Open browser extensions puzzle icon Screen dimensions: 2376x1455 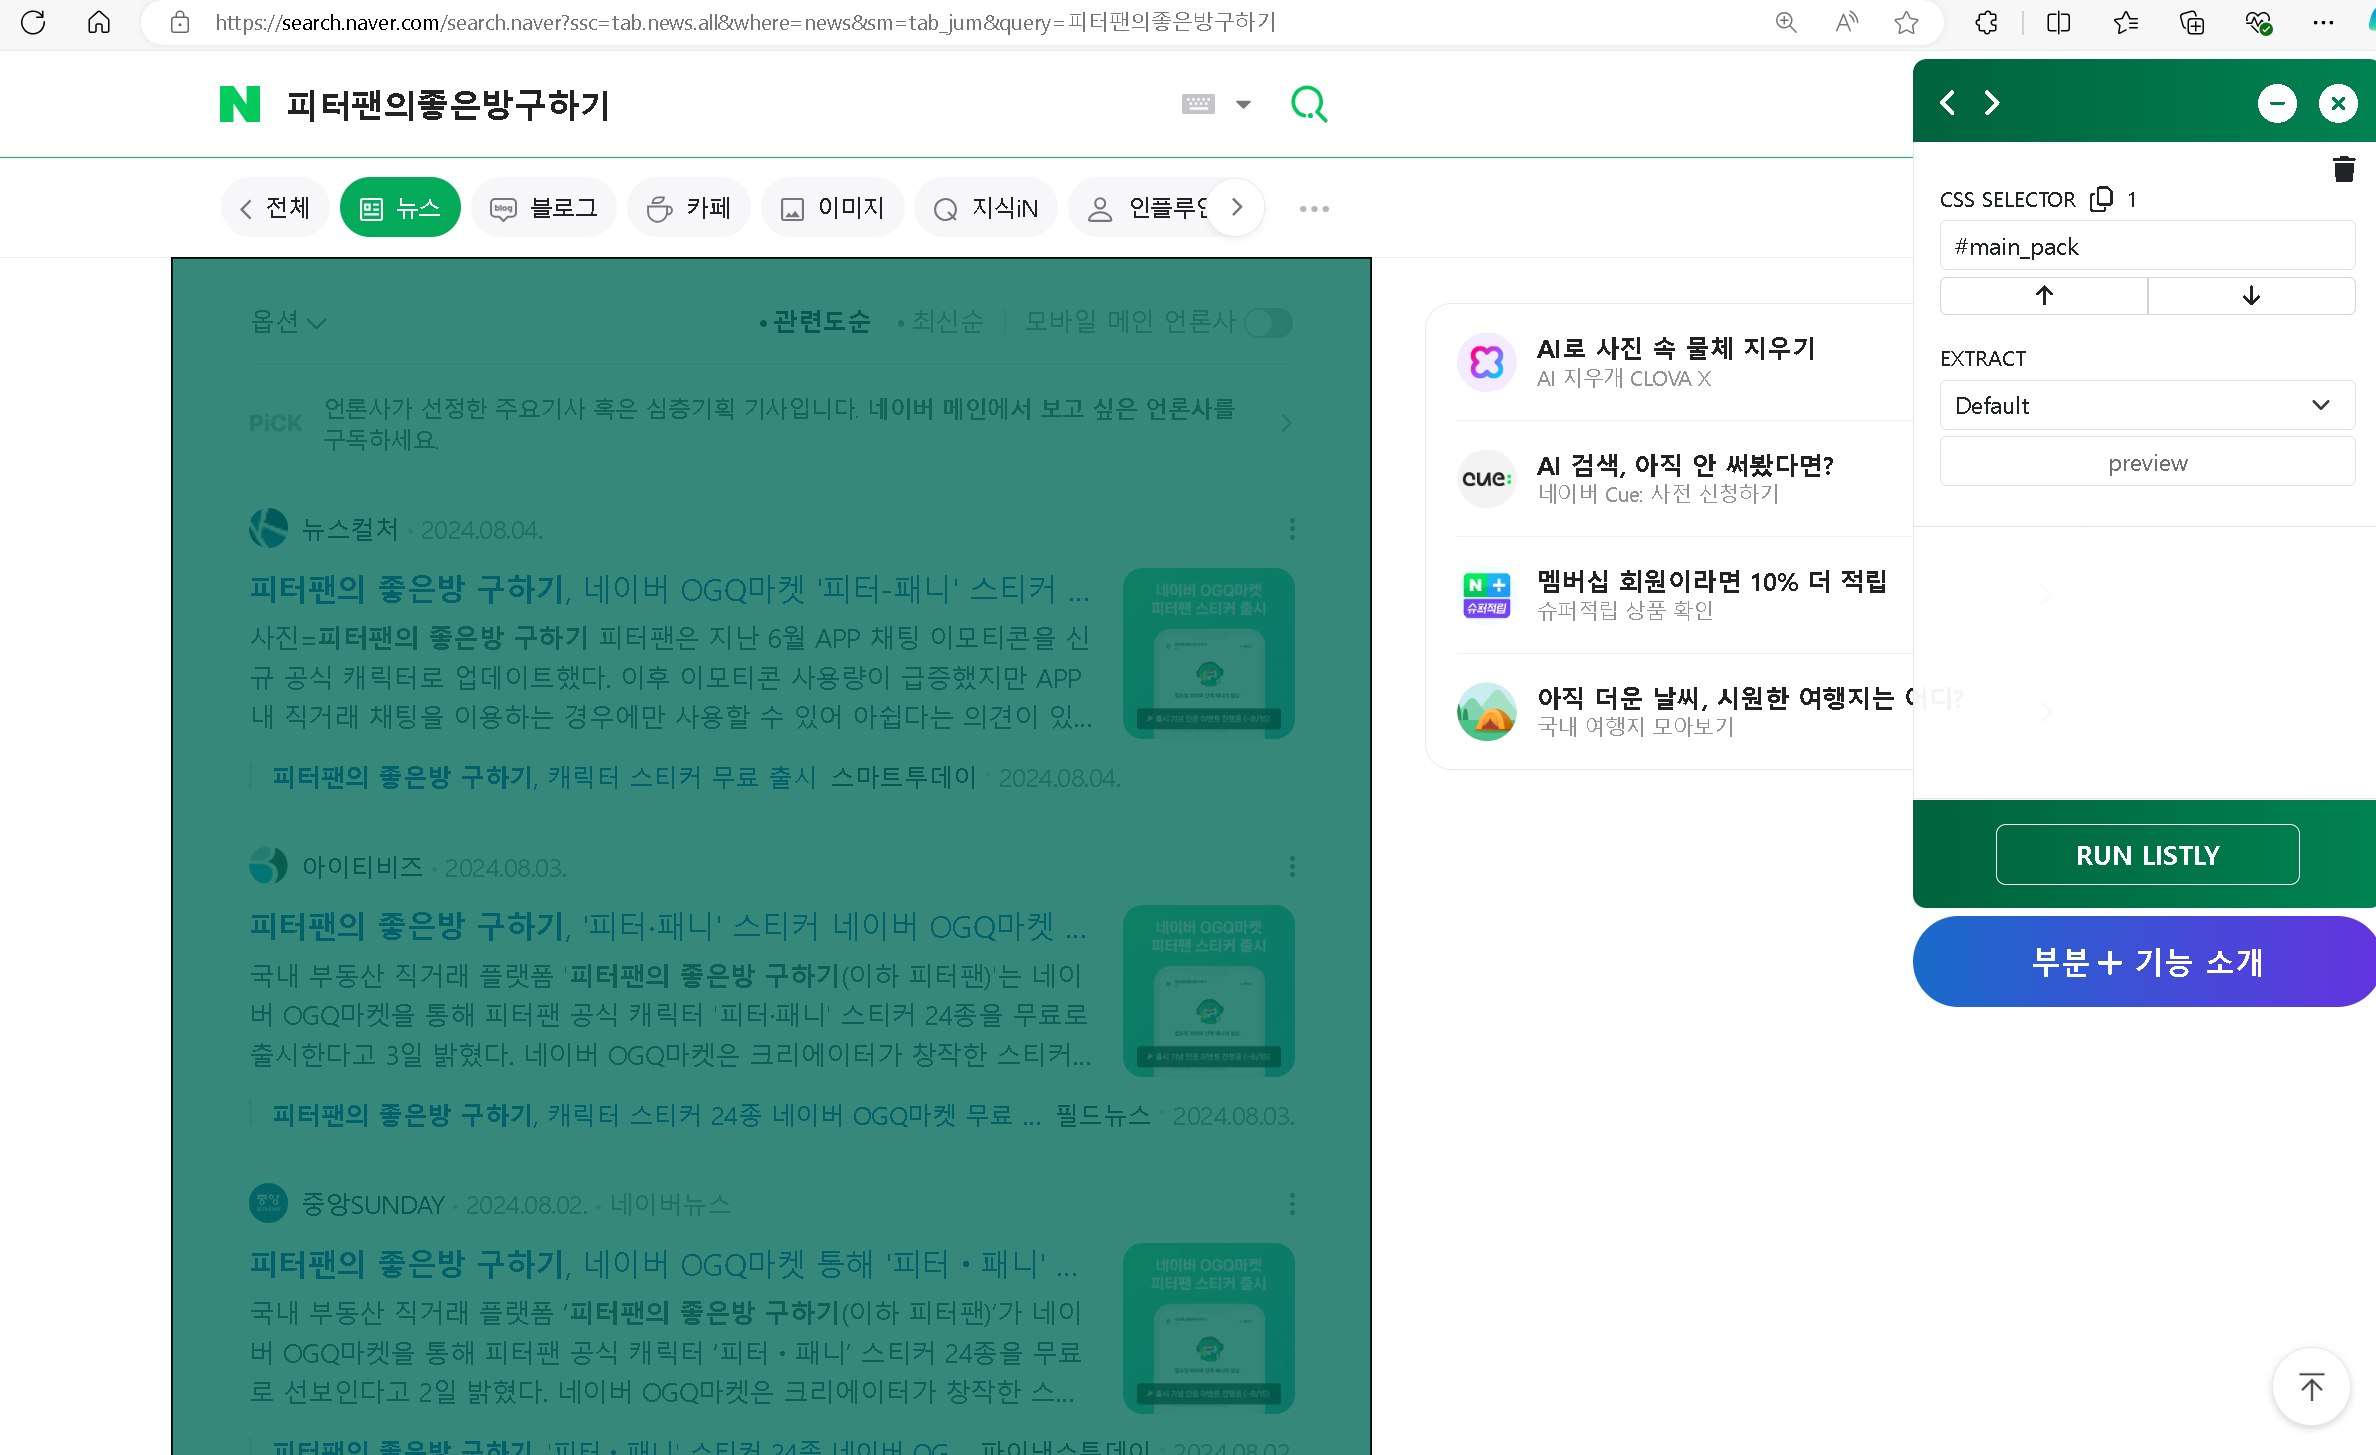click(x=1986, y=22)
